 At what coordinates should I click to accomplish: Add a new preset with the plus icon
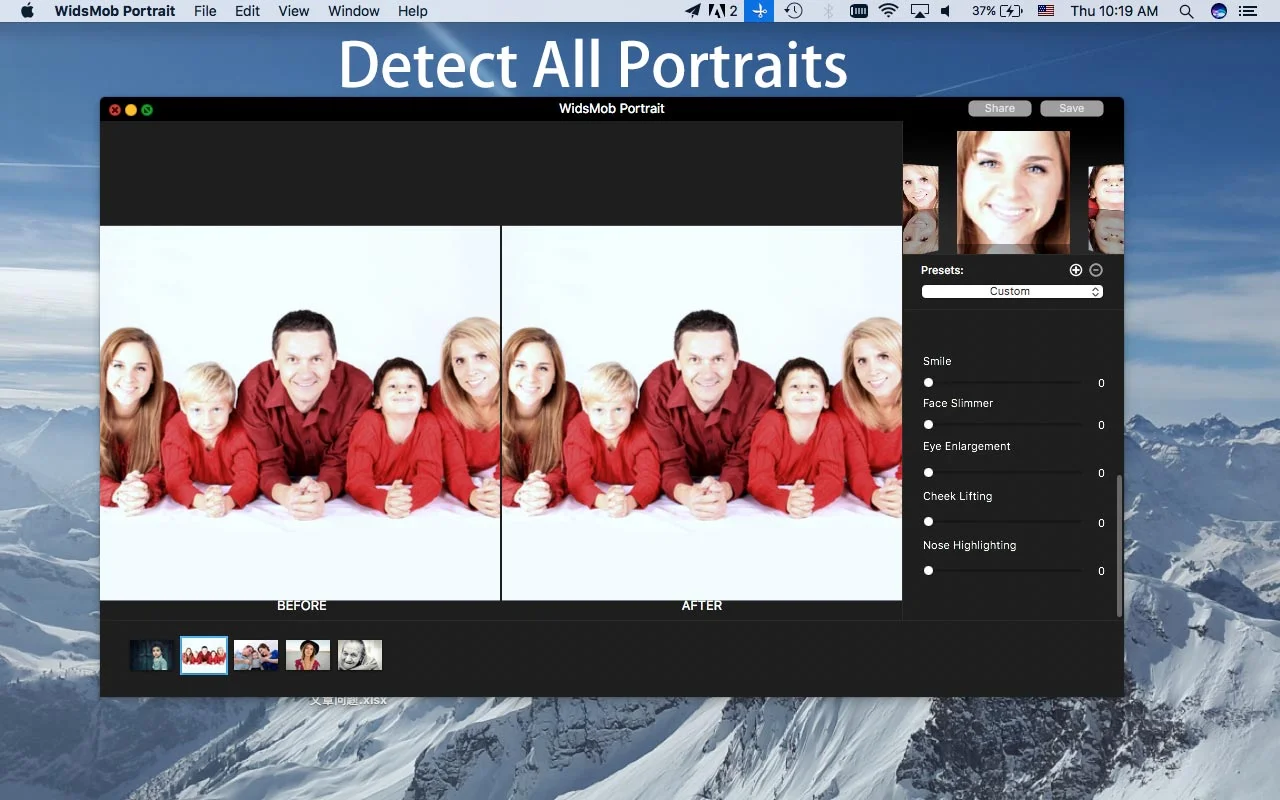[x=1076, y=269]
